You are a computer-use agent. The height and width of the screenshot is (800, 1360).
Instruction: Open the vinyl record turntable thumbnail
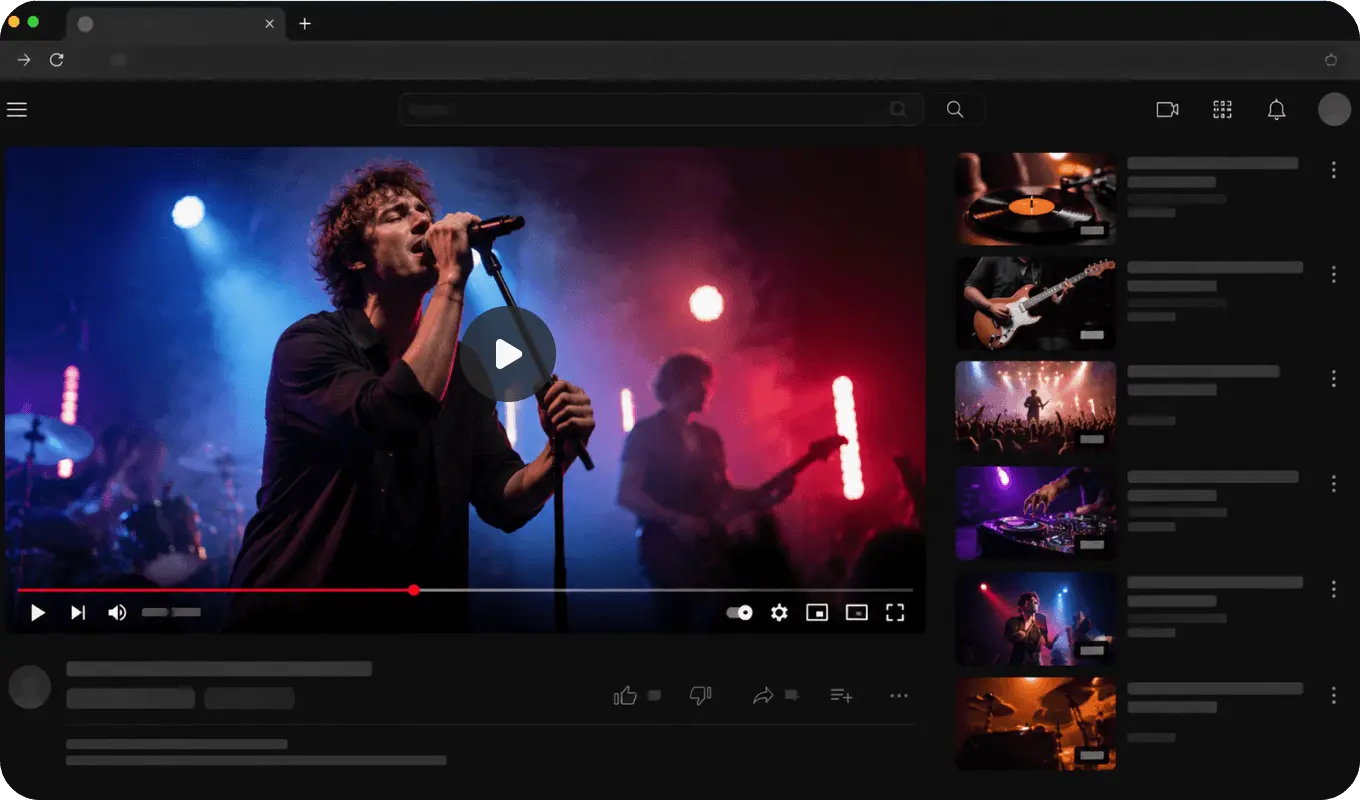click(x=1035, y=199)
